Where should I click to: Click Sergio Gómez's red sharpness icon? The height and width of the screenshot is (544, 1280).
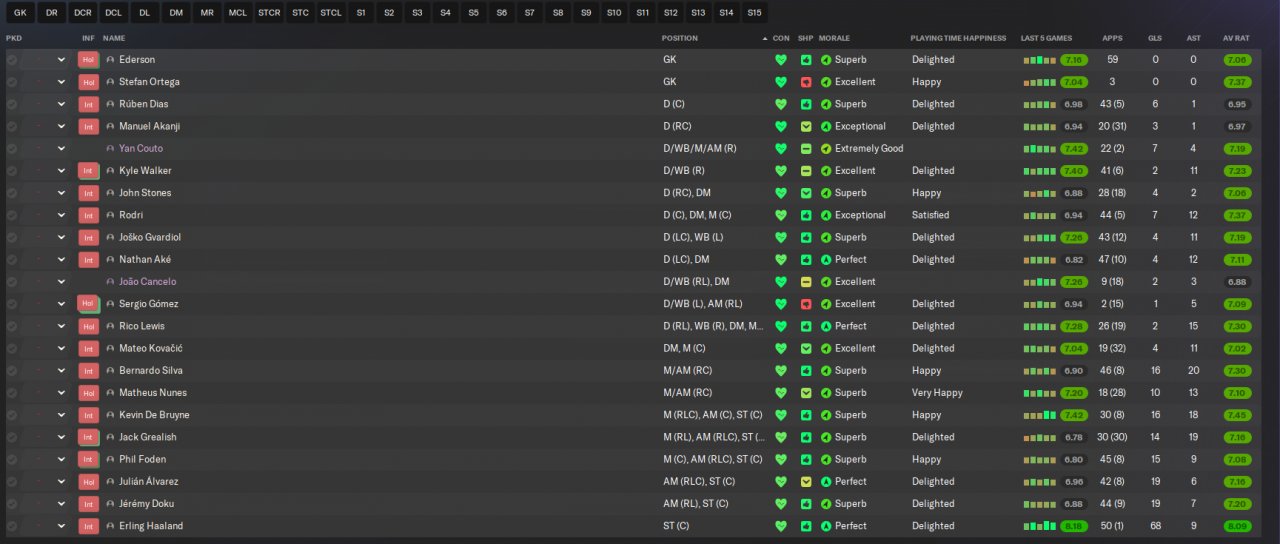(x=806, y=304)
